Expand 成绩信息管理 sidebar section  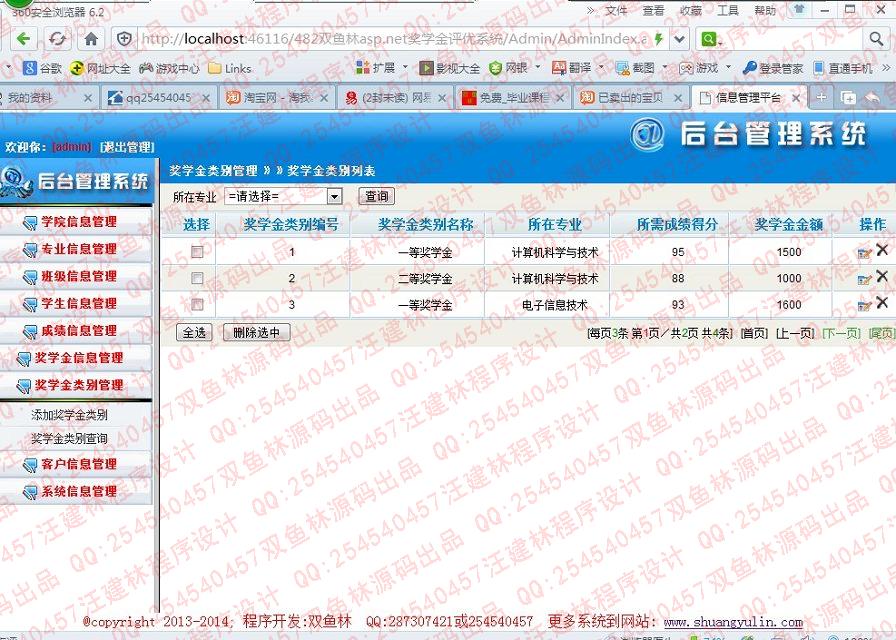click(76, 330)
